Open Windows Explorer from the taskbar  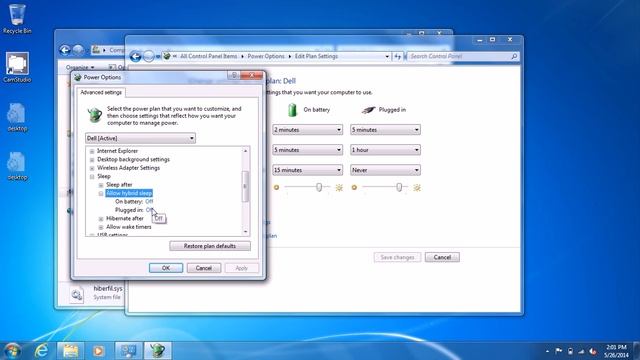pos(70,351)
